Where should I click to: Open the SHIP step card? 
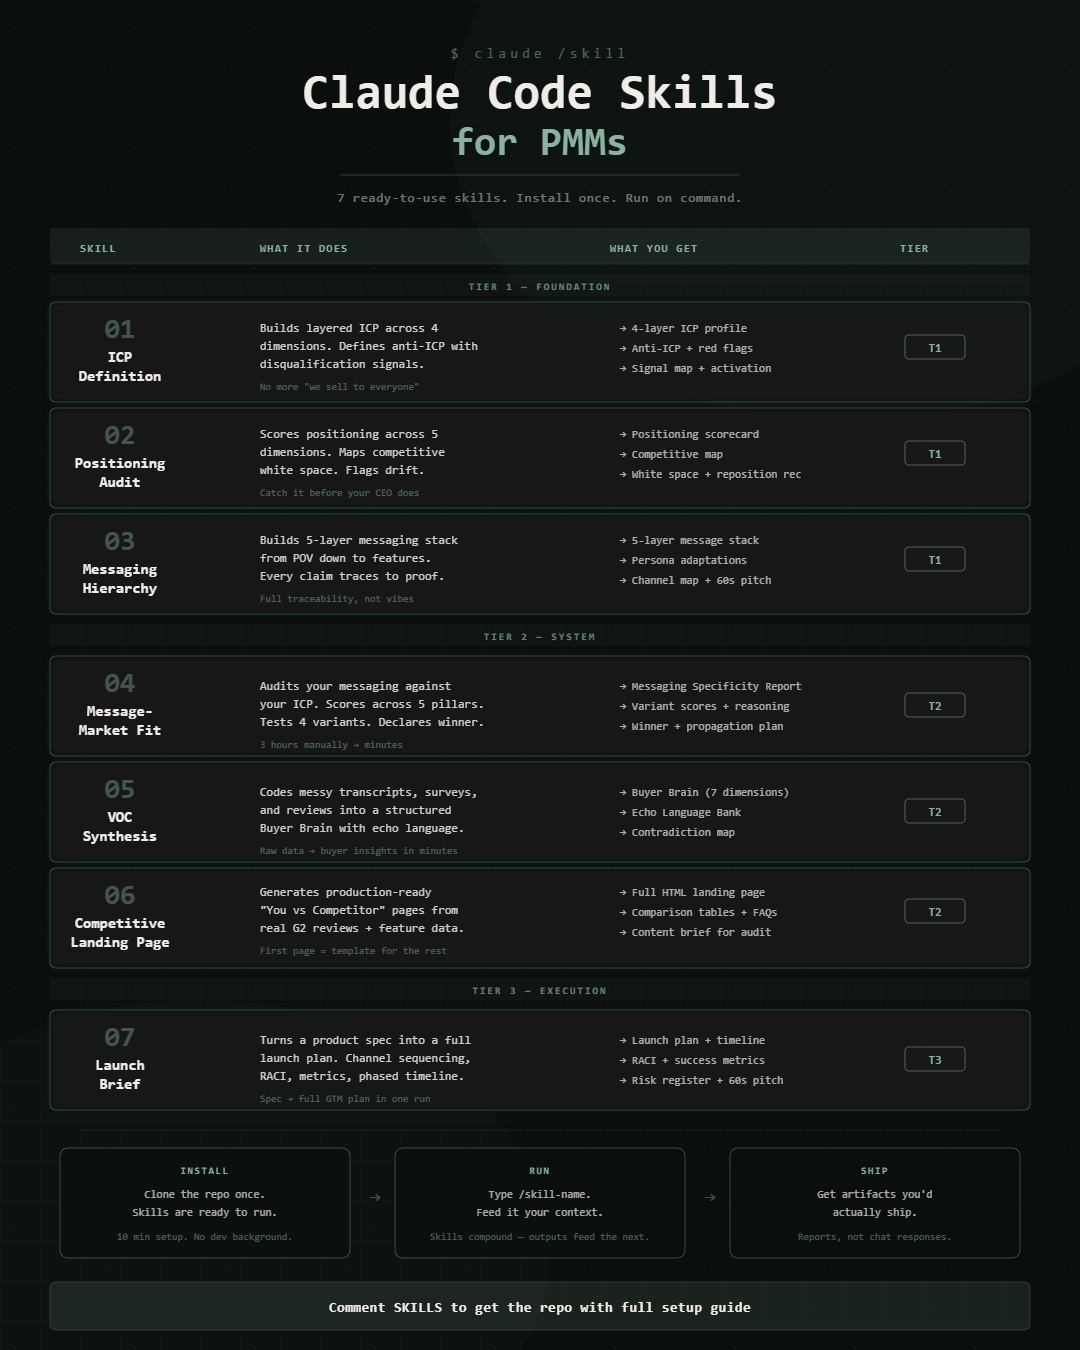(x=875, y=1202)
